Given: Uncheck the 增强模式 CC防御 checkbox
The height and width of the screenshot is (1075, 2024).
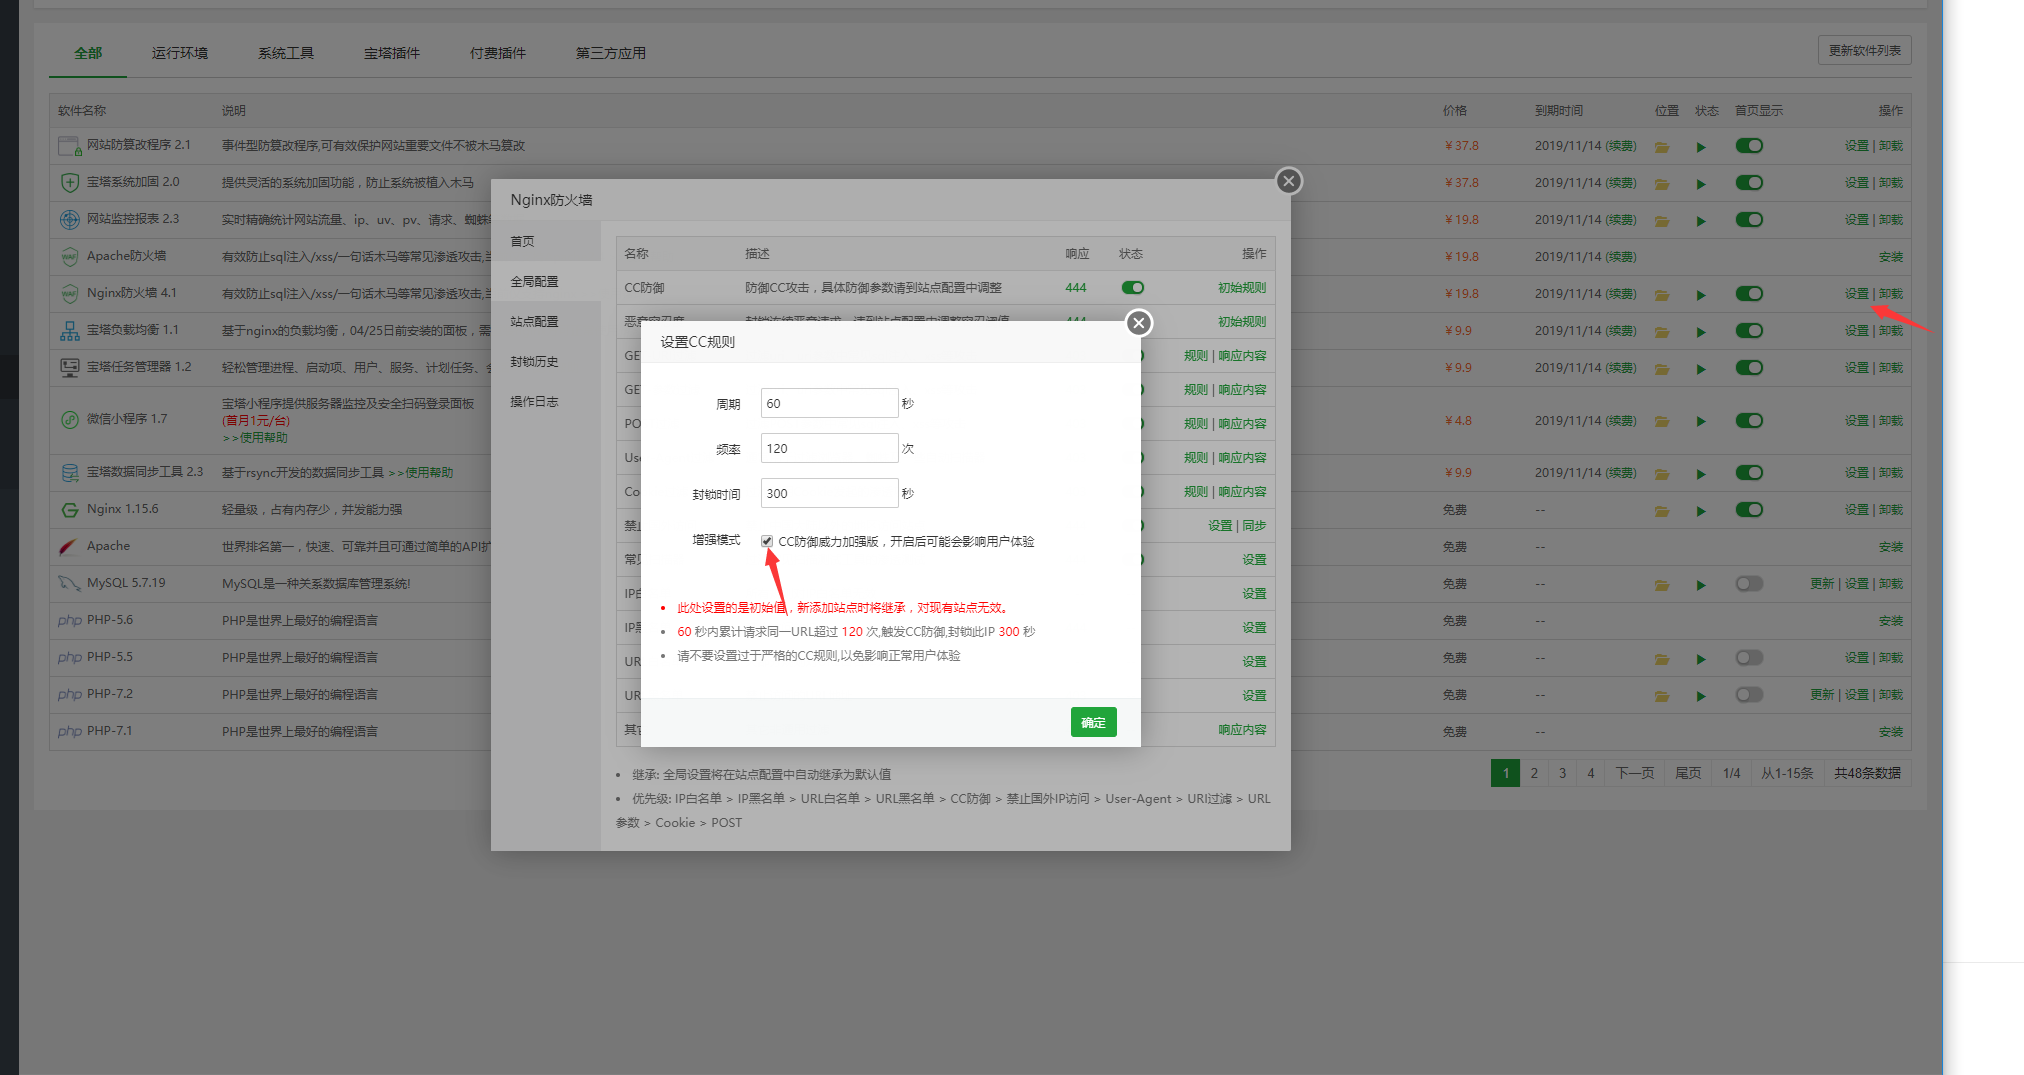Looking at the screenshot, I should point(767,541).
